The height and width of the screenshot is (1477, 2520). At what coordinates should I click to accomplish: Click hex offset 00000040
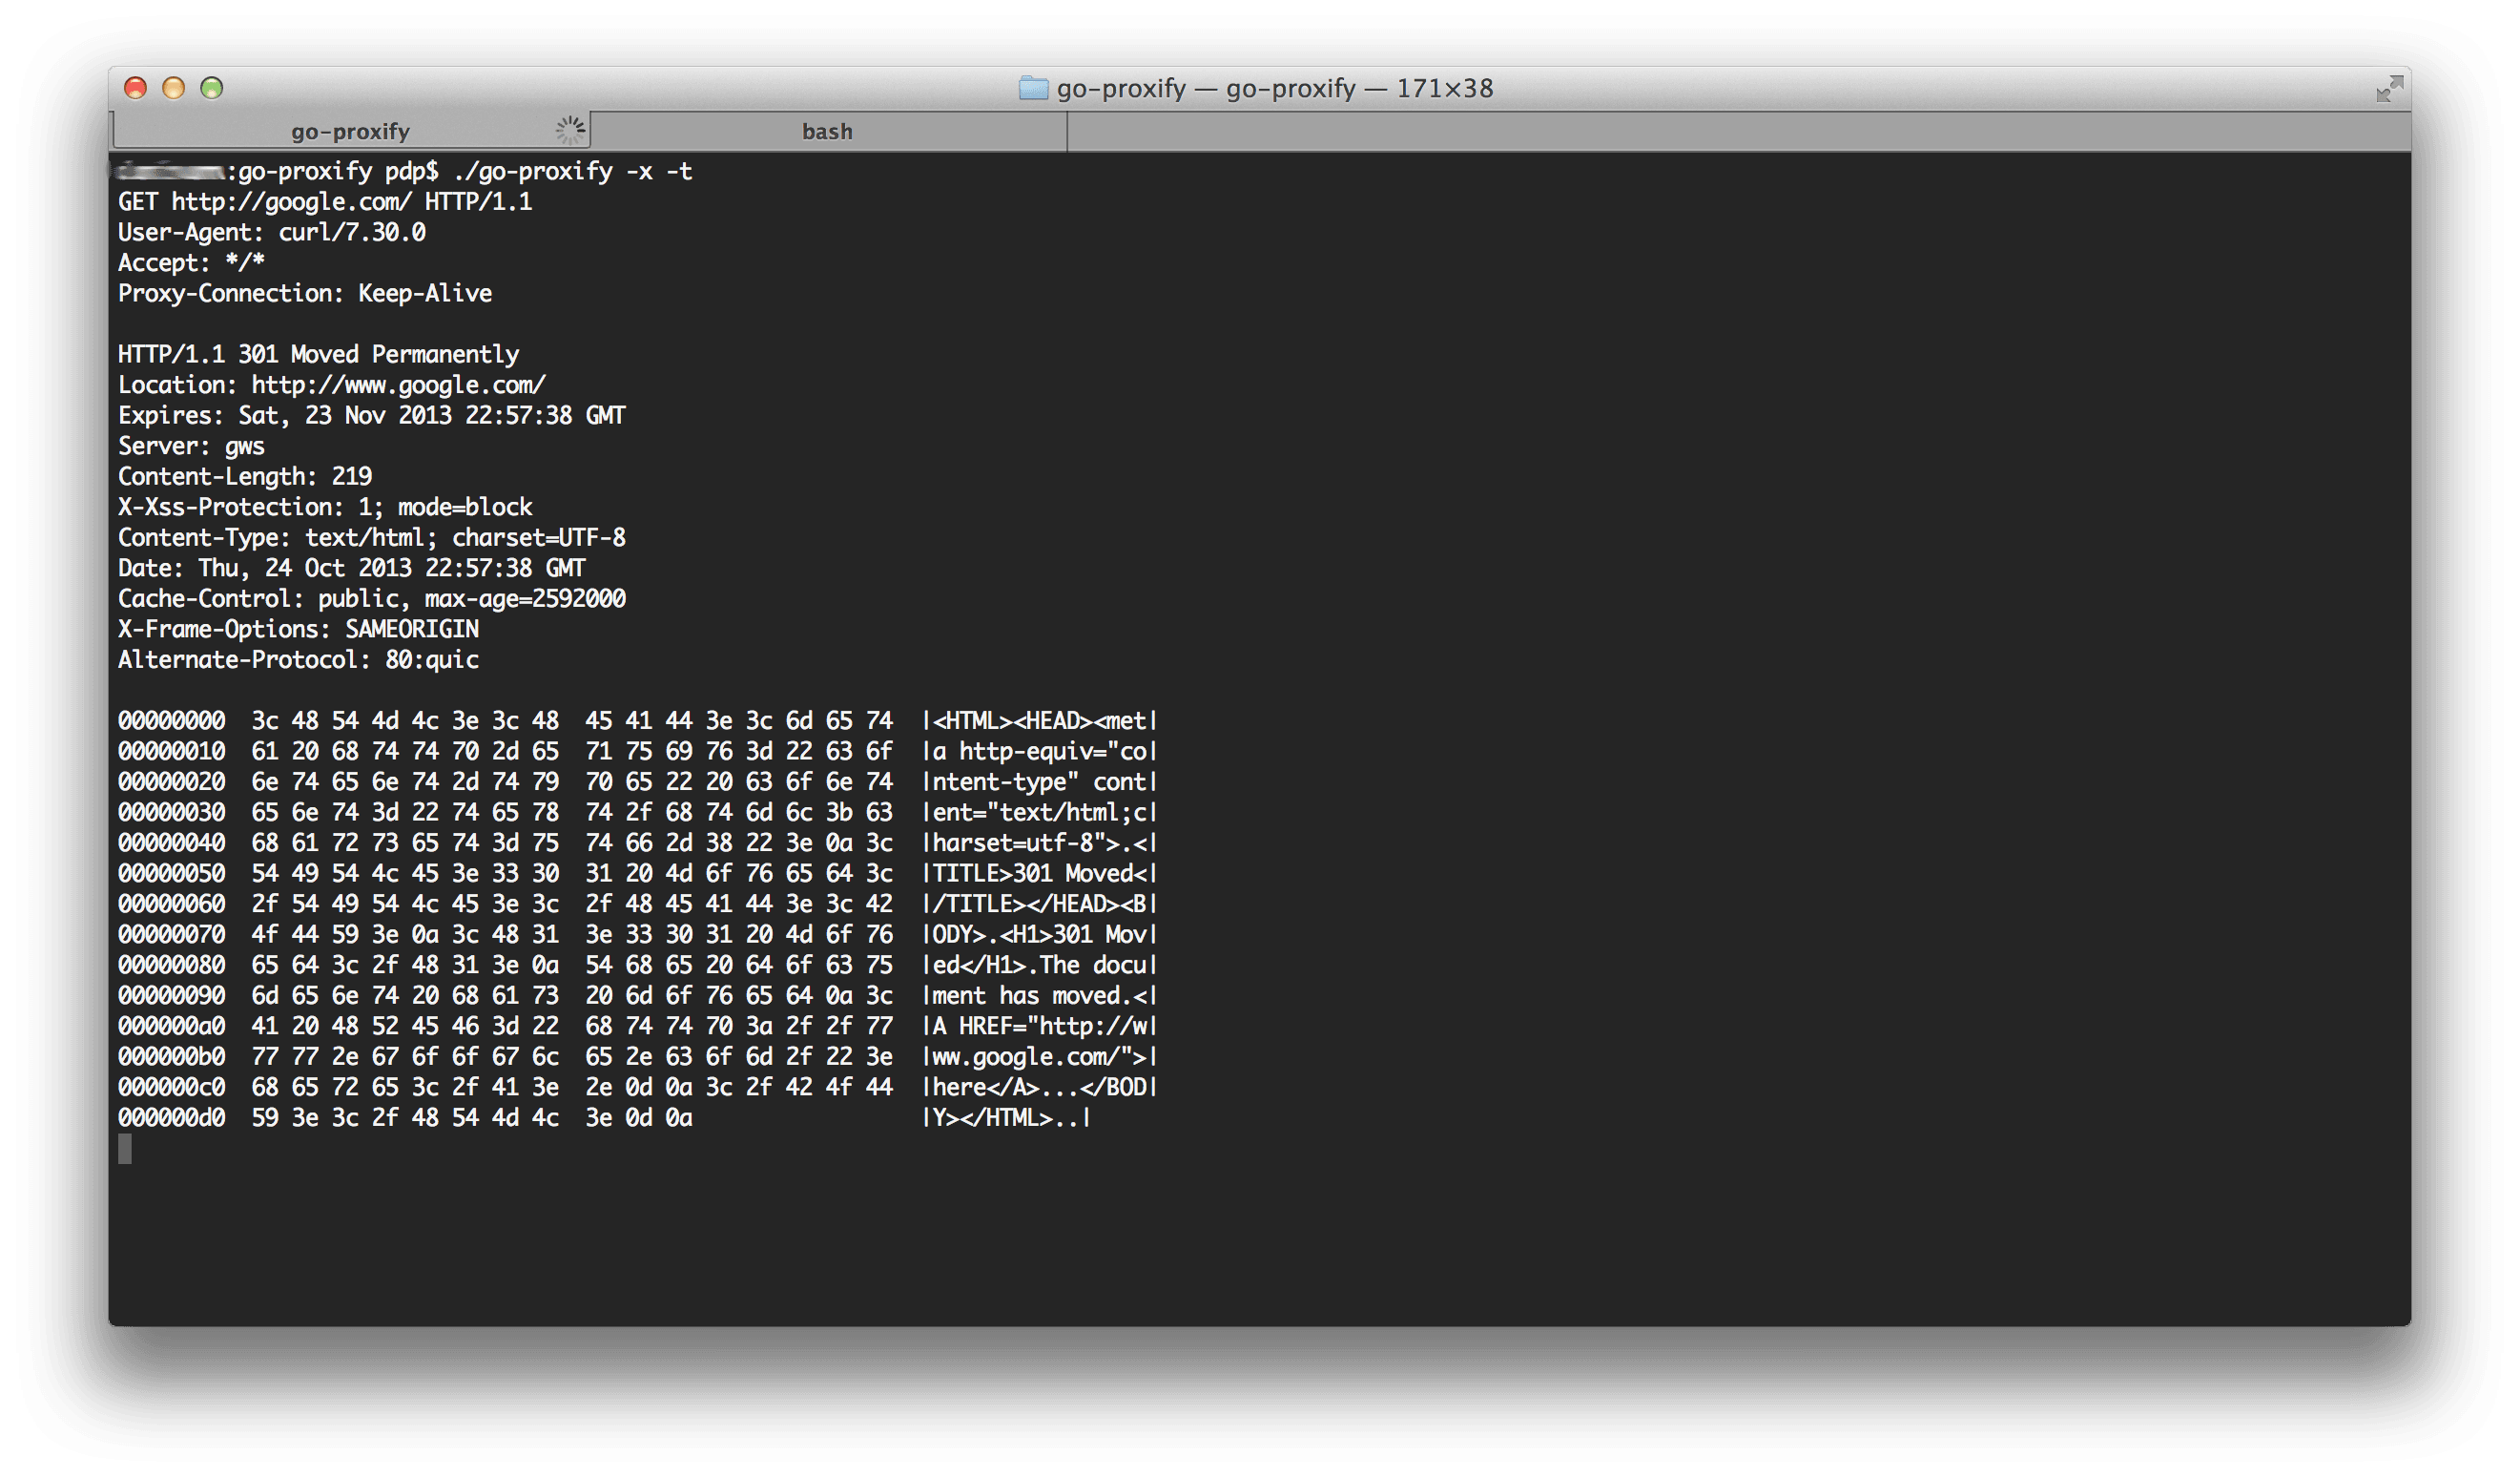171,843
